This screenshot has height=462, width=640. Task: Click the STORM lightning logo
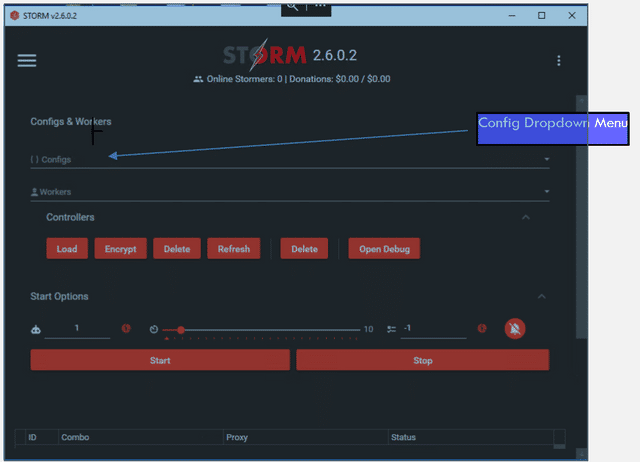[265, 55]
